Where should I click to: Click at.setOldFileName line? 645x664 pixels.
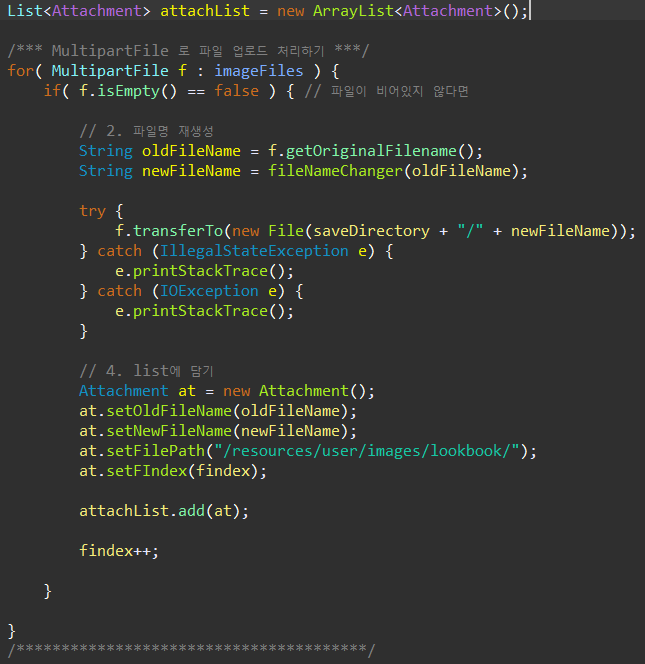218,411
